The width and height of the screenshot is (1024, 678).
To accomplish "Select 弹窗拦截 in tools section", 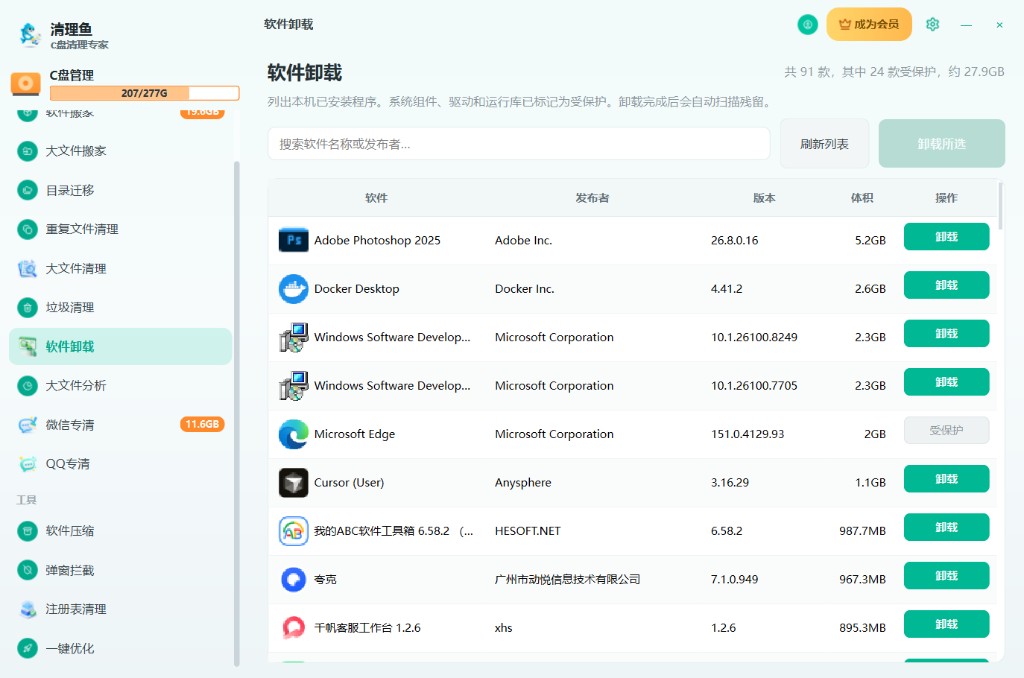I will pyautogui.click(x=121, y=570).
